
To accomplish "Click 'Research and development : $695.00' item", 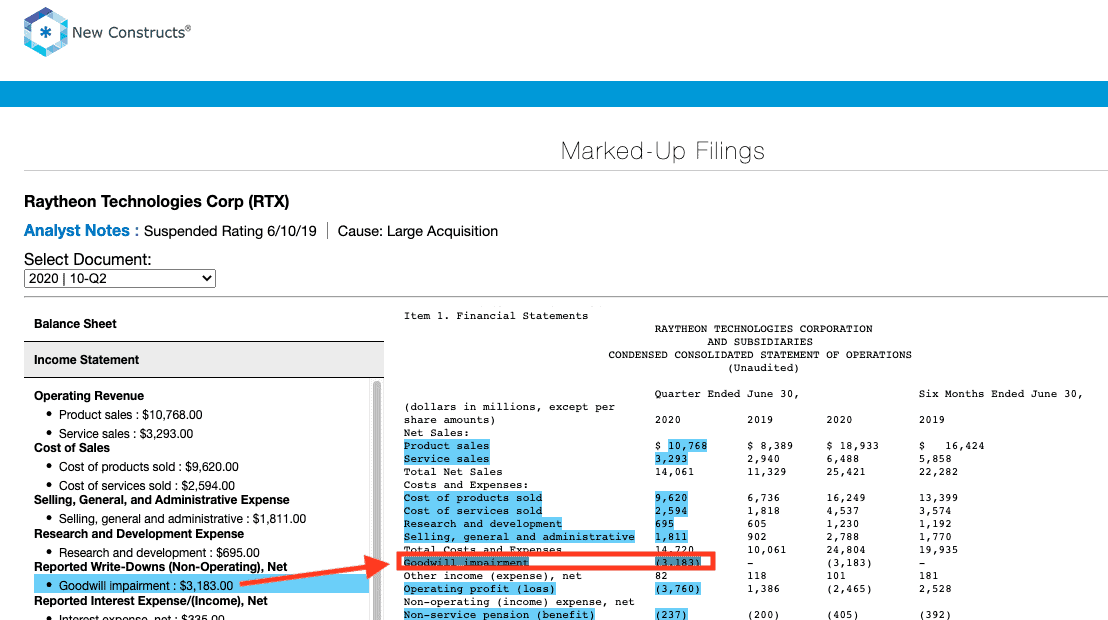I will point(159,553).
